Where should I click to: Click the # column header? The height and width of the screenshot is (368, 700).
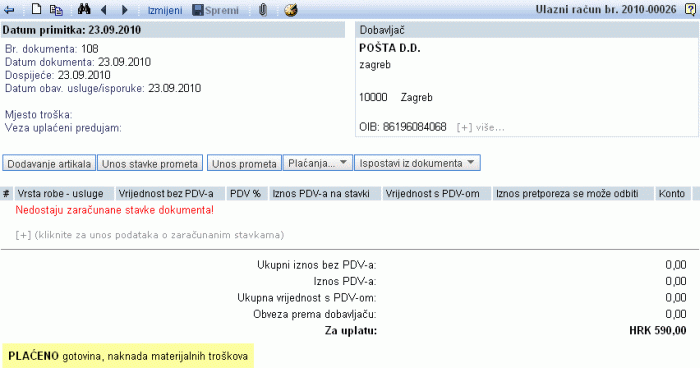tap(6, 194)
